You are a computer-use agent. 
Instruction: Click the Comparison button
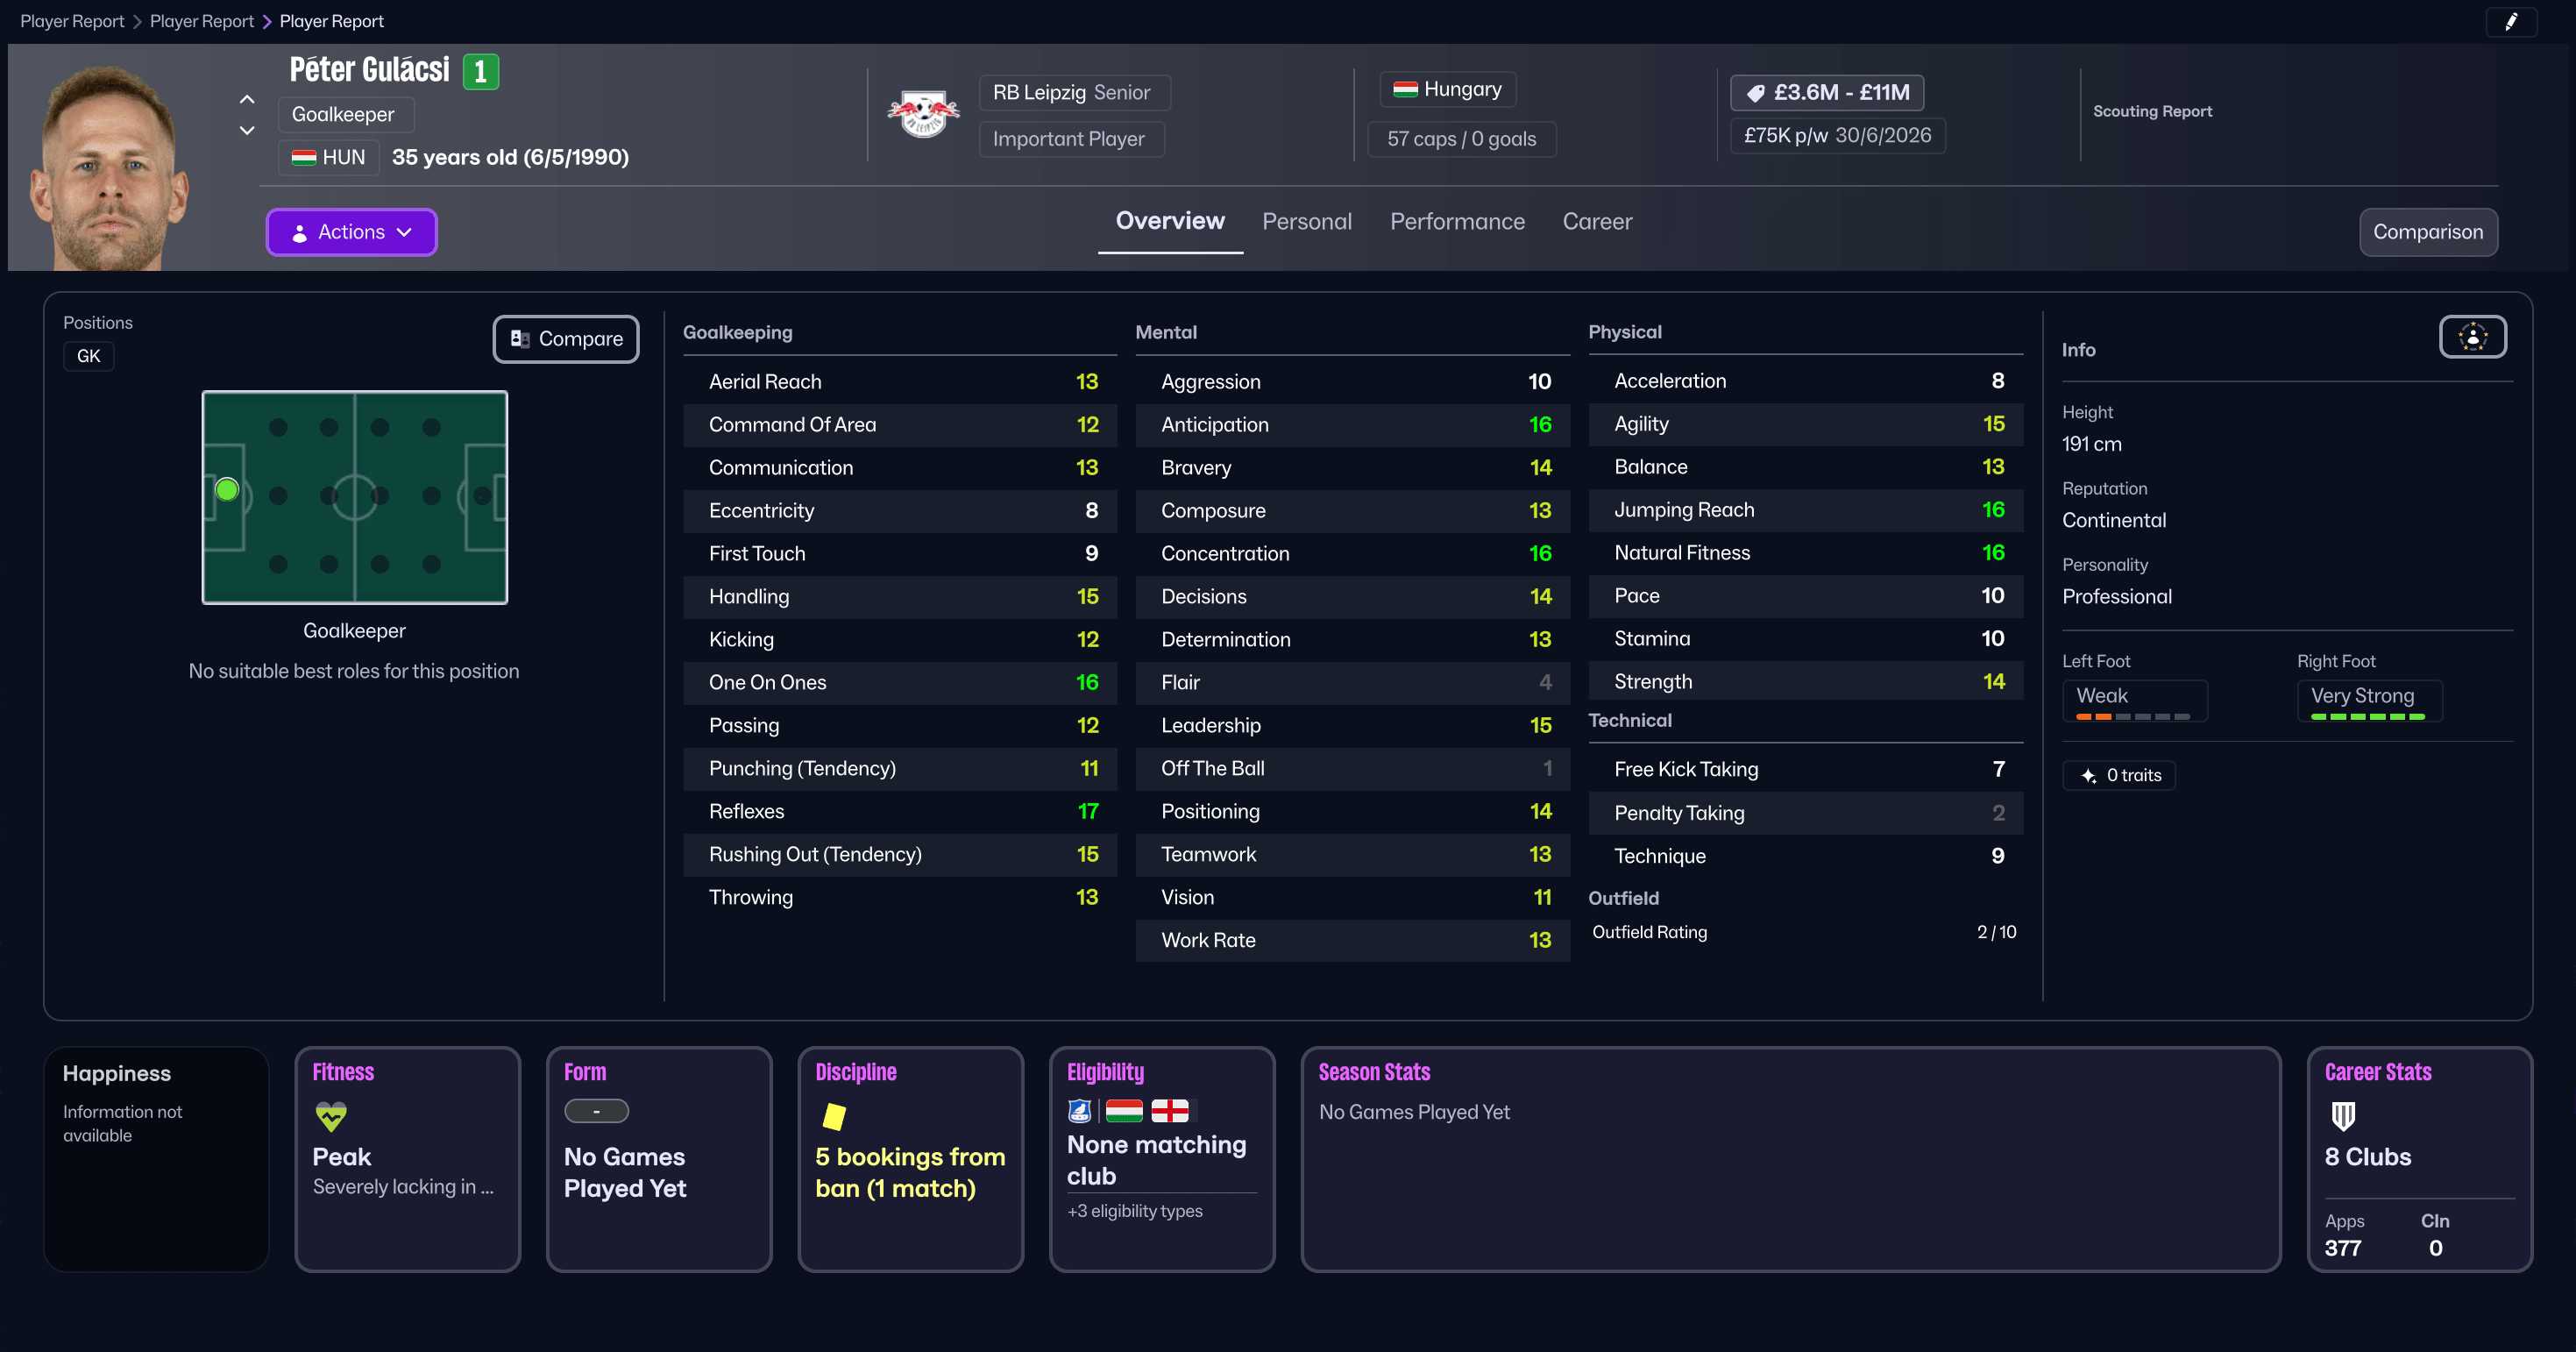click(2428, 231)
